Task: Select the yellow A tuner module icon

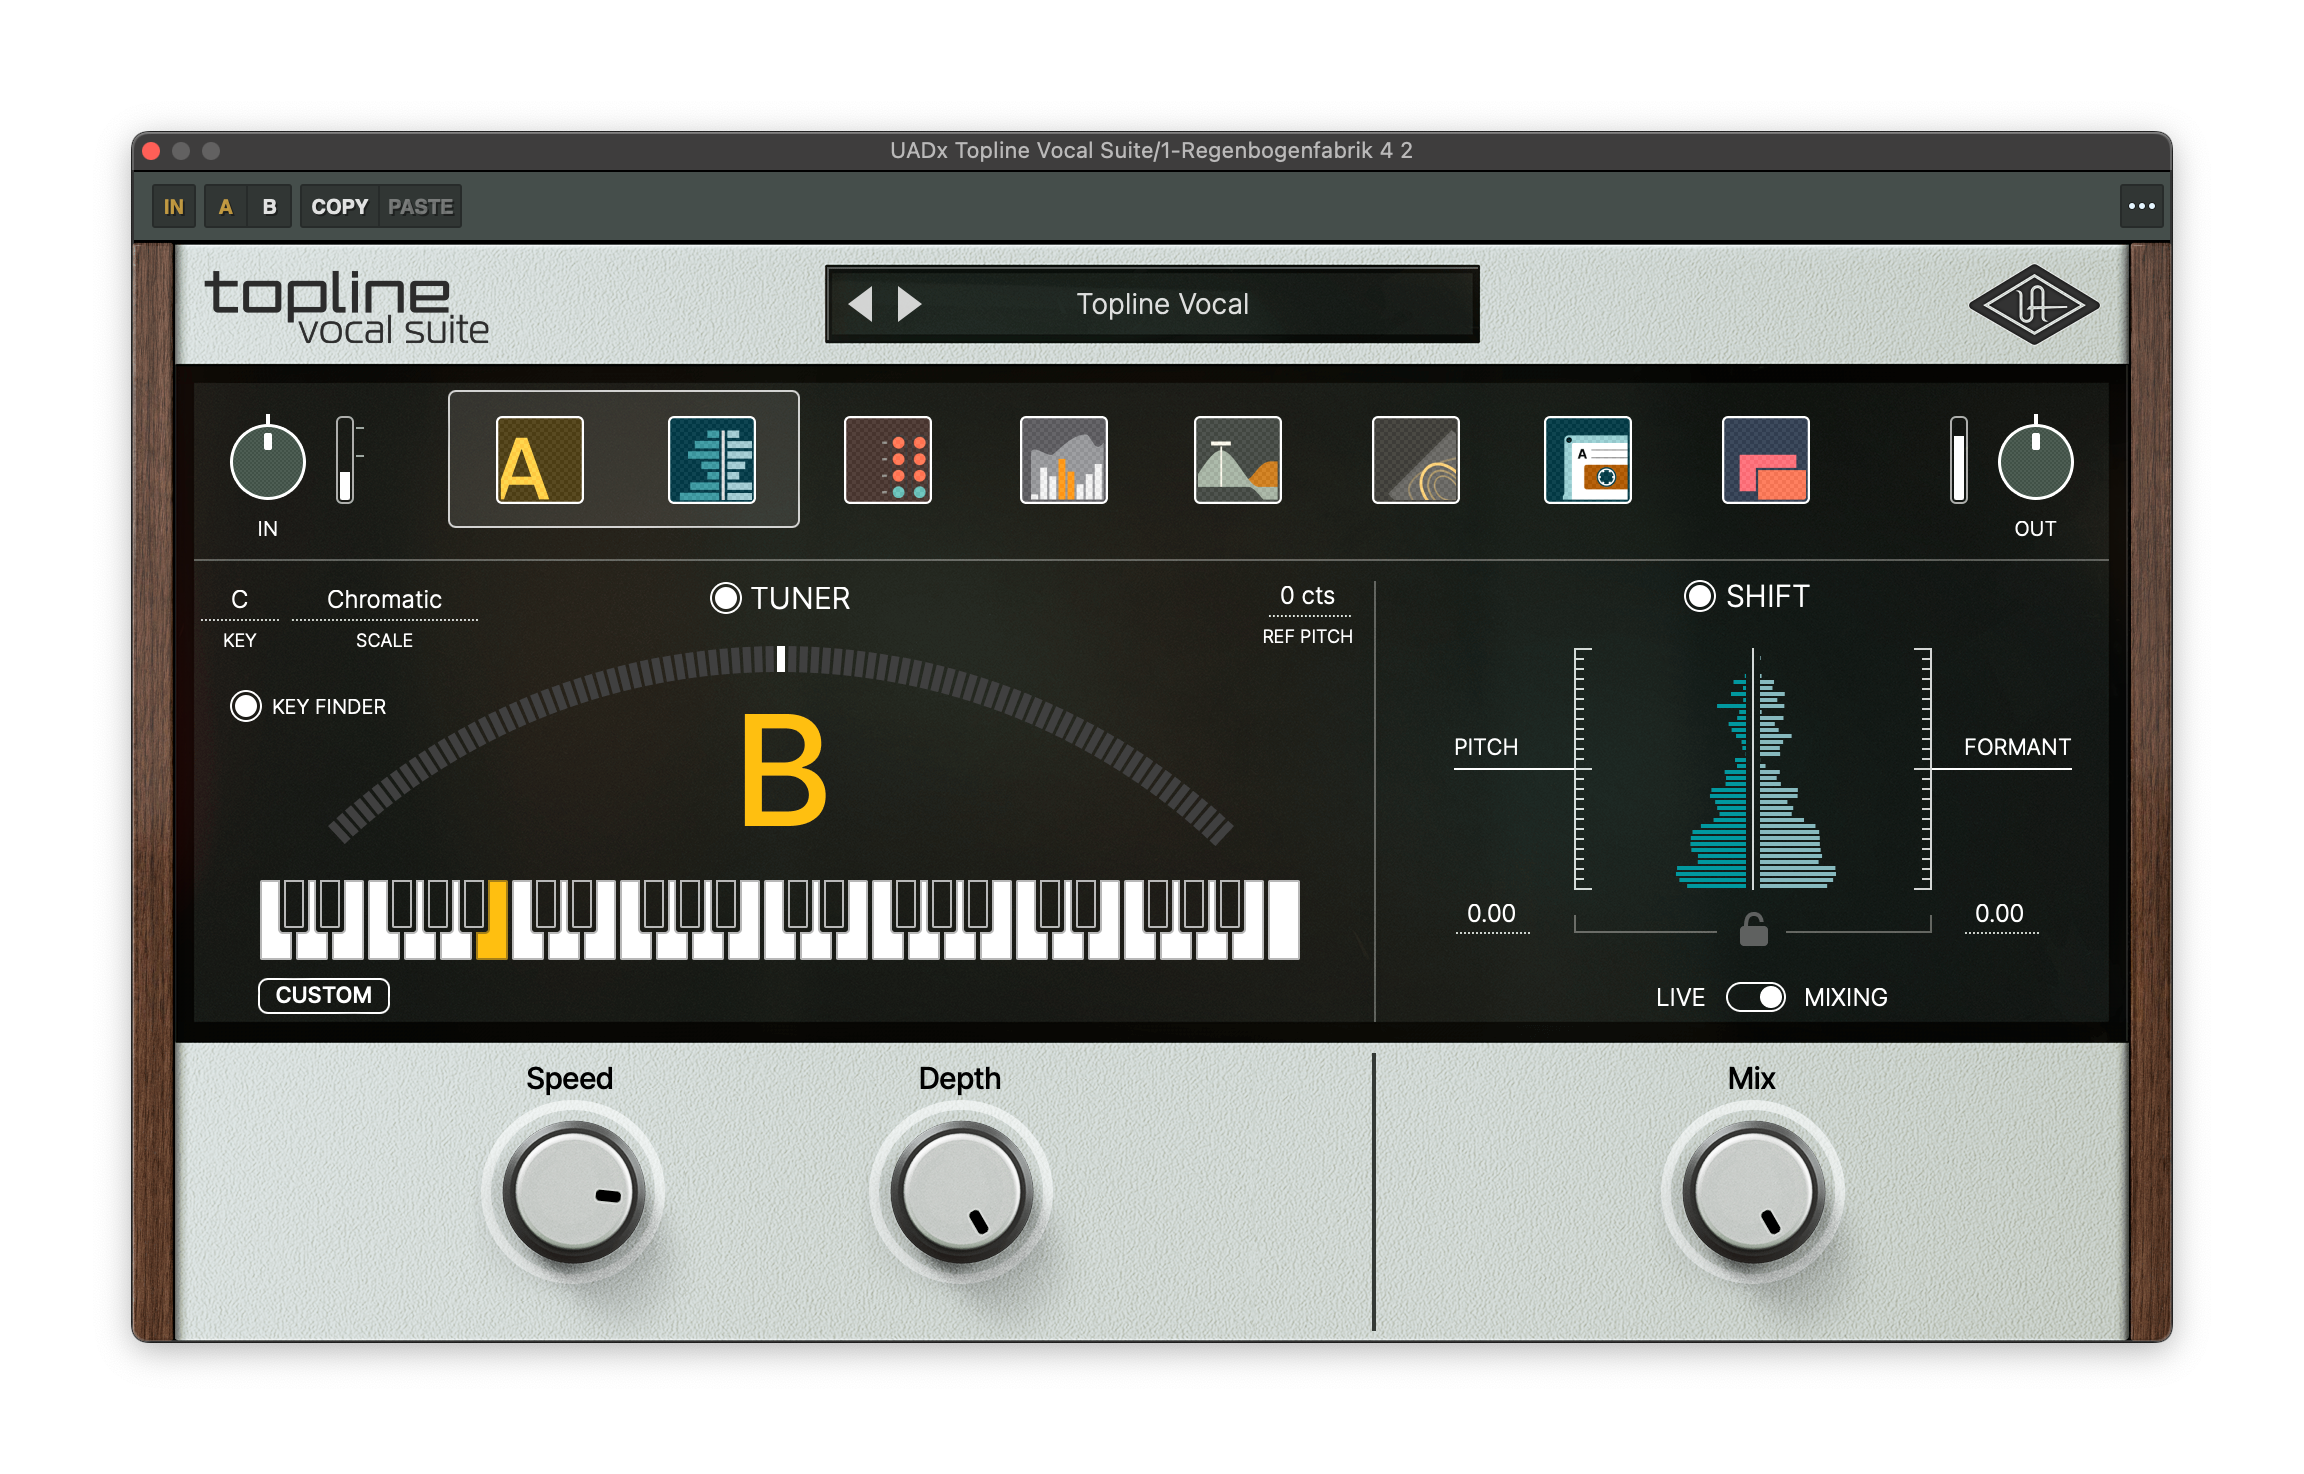Action: coord(539,460)
